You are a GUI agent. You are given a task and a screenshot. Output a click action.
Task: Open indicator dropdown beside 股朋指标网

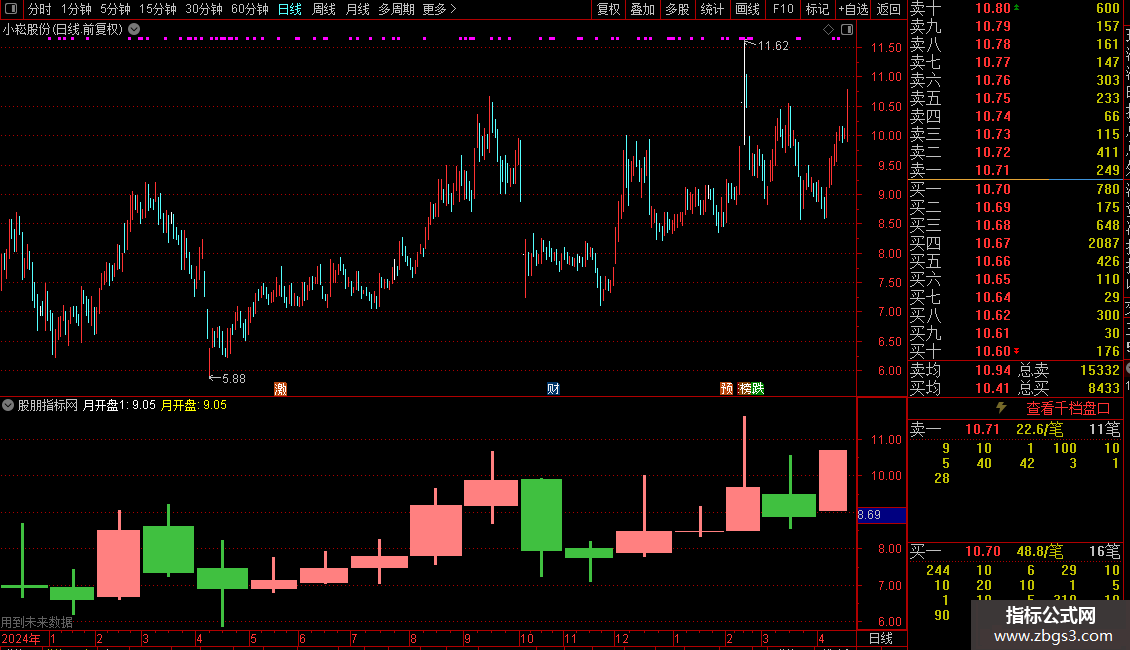8,405
